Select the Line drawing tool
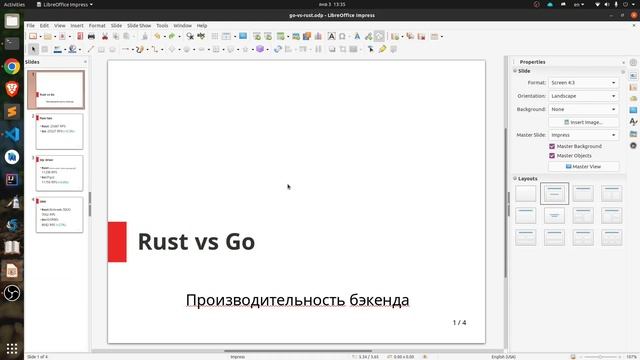This screenshot has width=640, height=360. pos(90,49)
